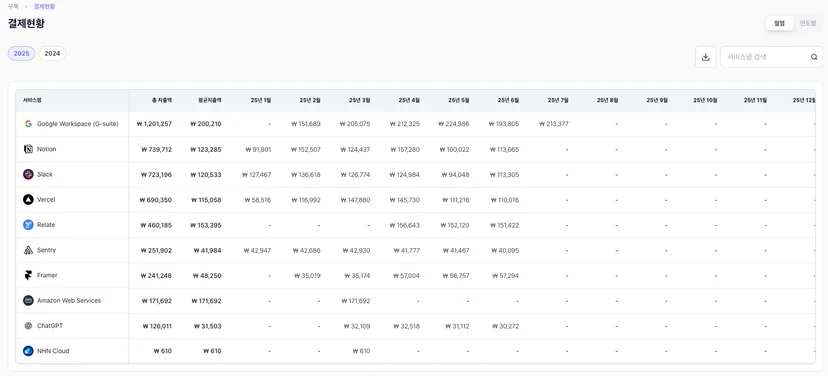Click Relate April value ₩ 156,643
Screen dimensions: 828x376
[x=405, y=225]
